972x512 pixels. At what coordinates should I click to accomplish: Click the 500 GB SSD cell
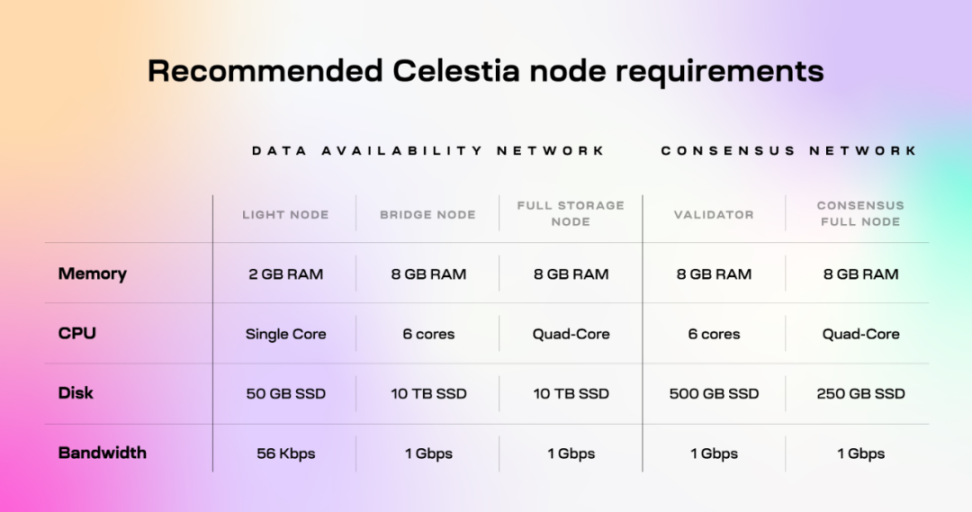click(713, 394)
